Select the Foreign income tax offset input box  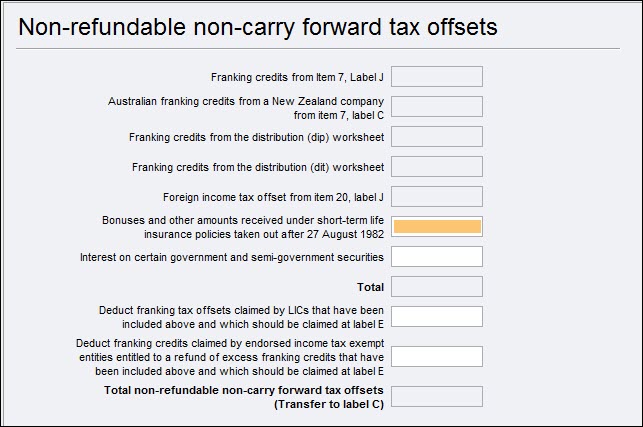(437, 197)
